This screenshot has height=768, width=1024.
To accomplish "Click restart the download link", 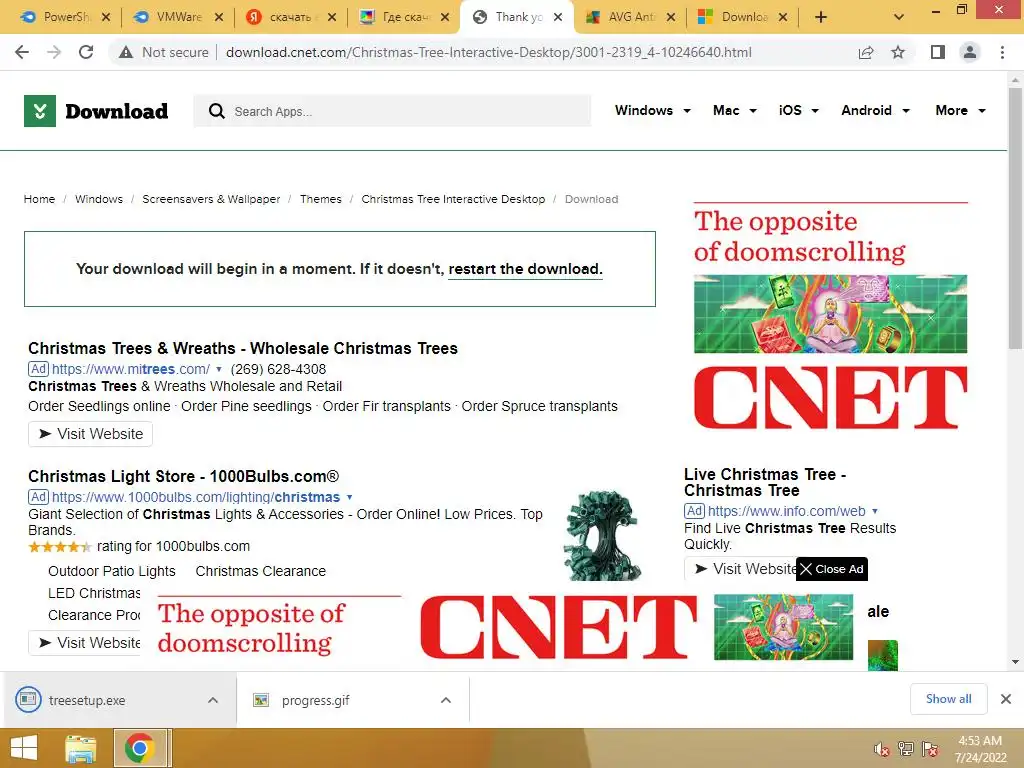I will click(x=525, y=269).
